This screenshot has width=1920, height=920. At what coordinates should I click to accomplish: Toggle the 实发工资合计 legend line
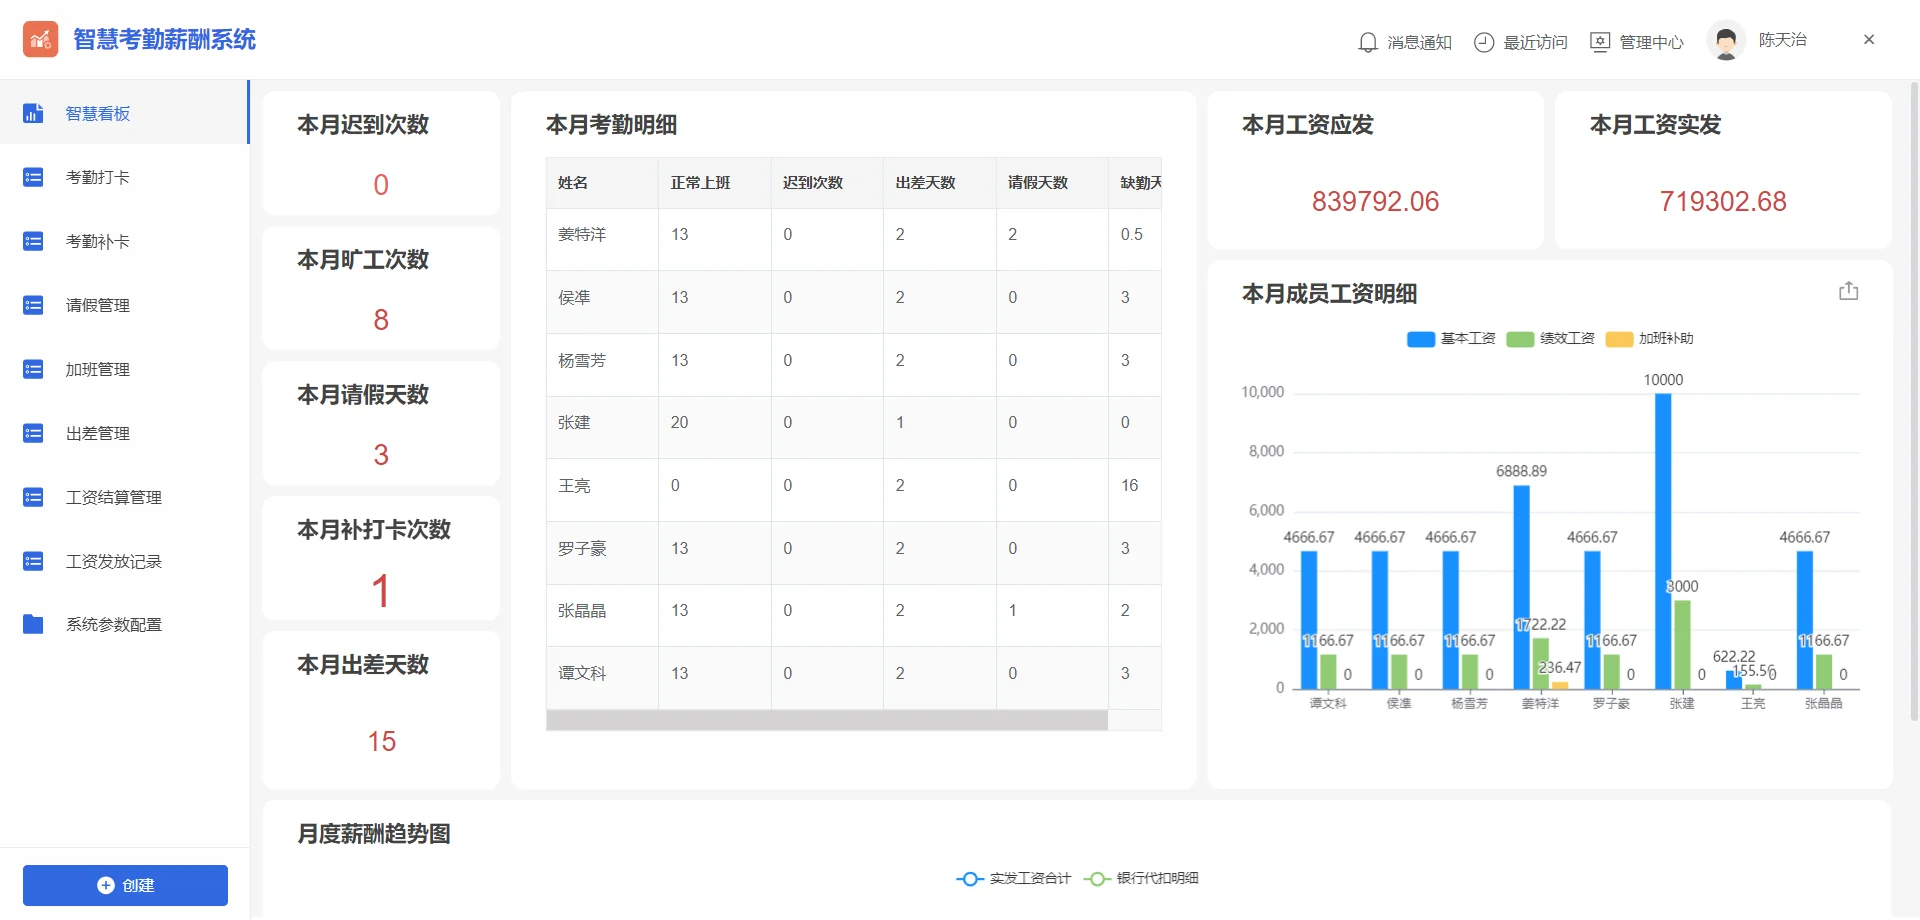coord(1013,879)
